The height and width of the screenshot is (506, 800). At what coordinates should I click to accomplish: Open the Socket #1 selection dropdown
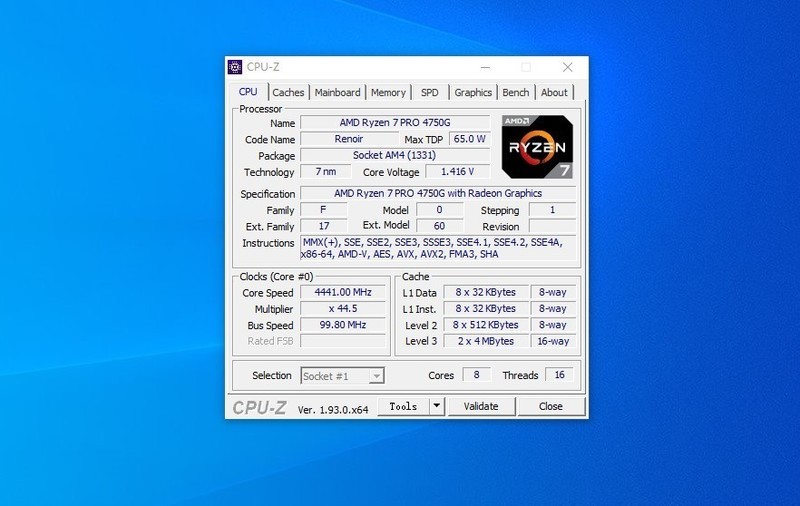342,376
